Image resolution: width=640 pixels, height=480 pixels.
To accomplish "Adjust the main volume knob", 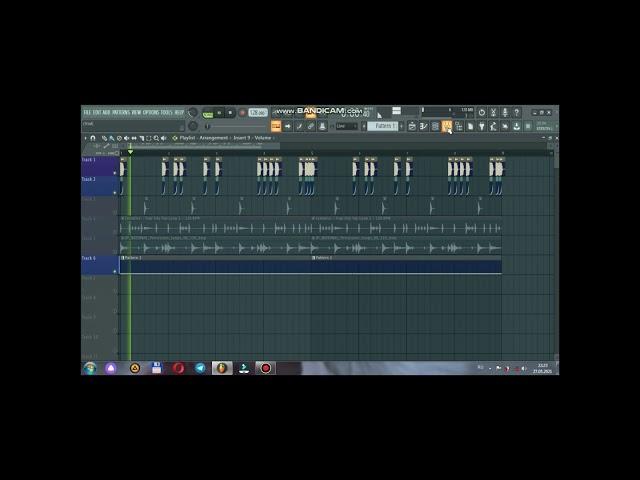I will 193,112.
